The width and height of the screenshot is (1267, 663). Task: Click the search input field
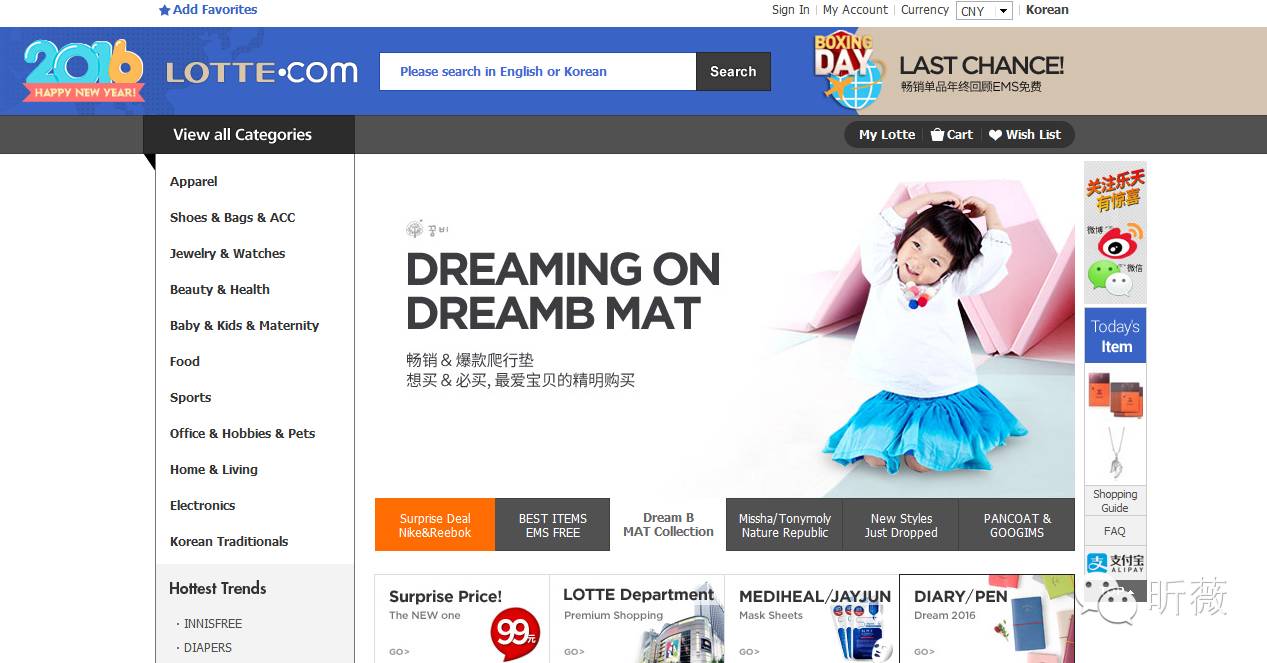pos(538,72)
